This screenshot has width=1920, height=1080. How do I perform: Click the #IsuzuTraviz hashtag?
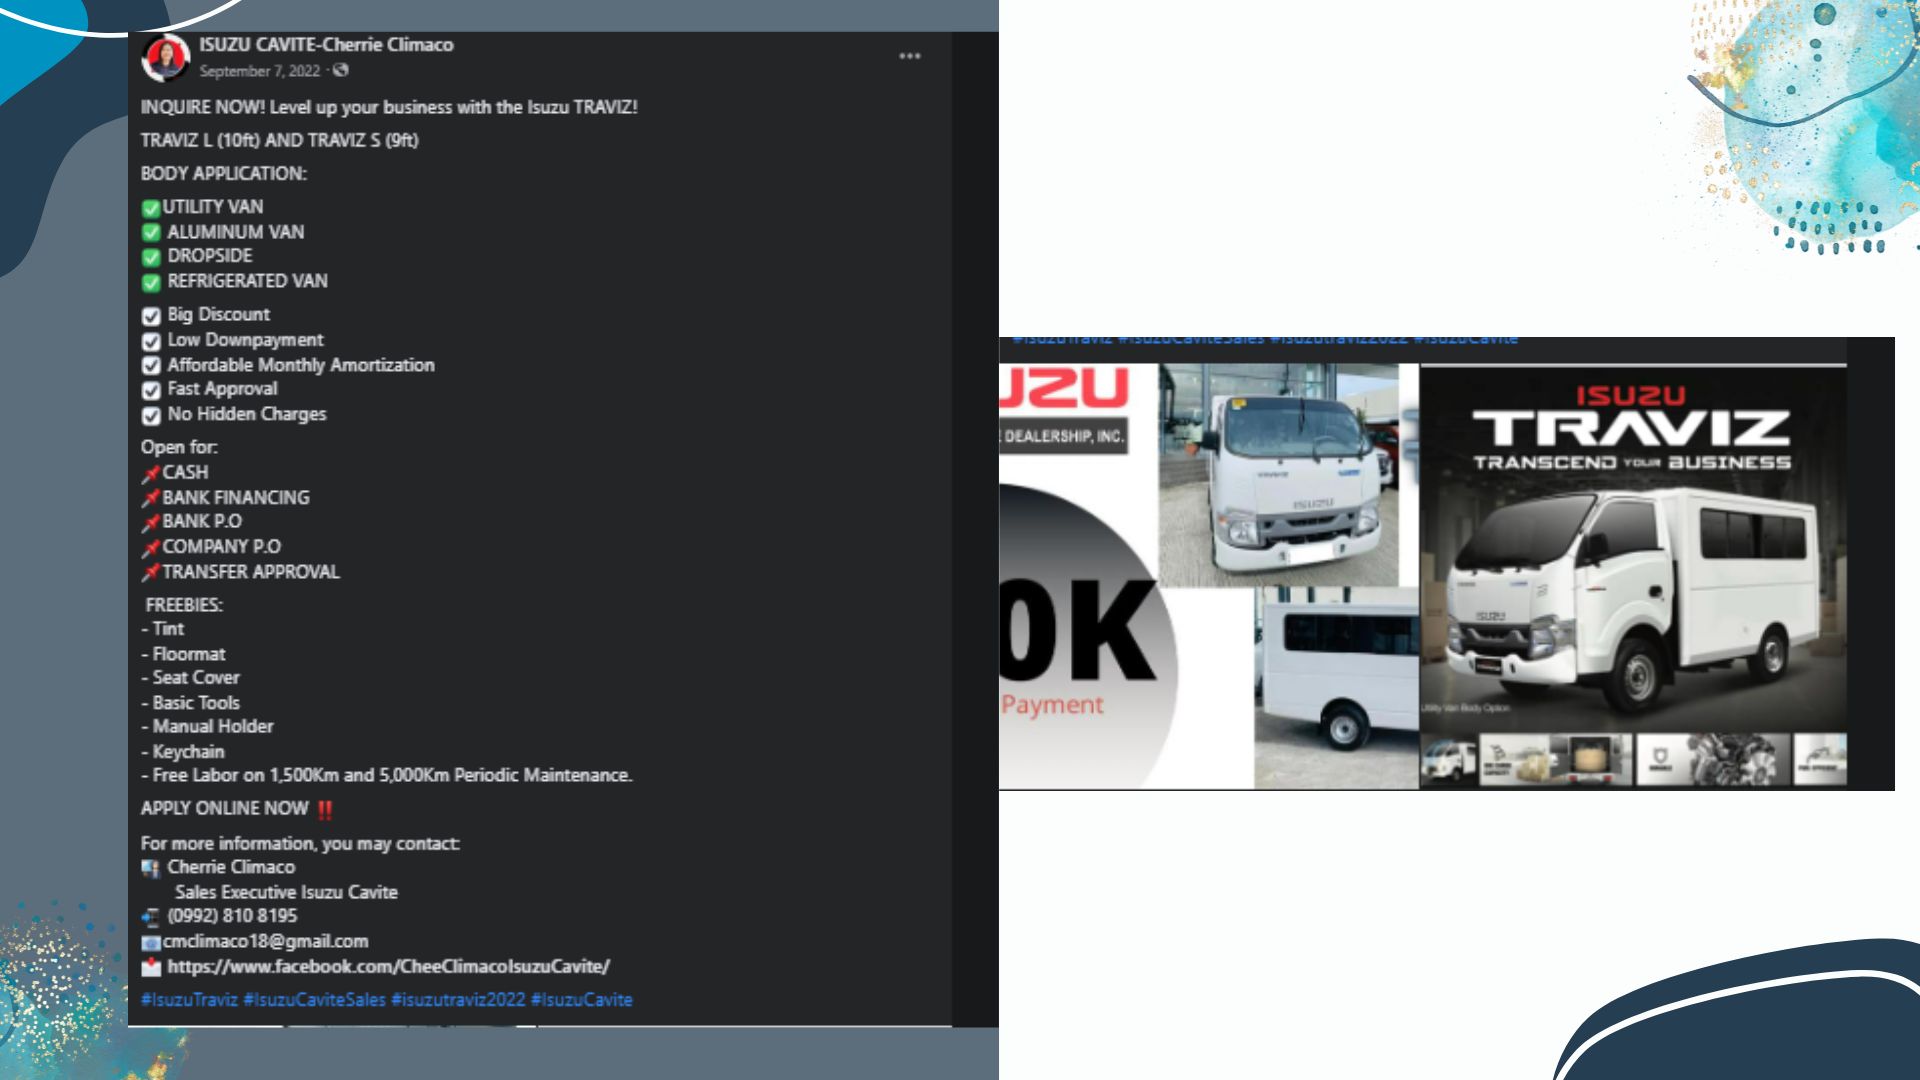pyautogui.click(x=189, y=1000)
